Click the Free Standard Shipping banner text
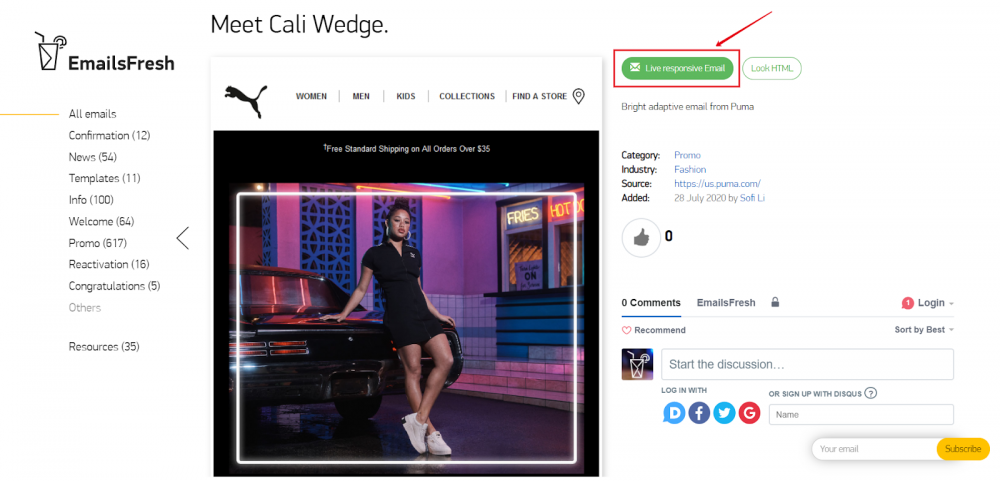 [406, 149]
